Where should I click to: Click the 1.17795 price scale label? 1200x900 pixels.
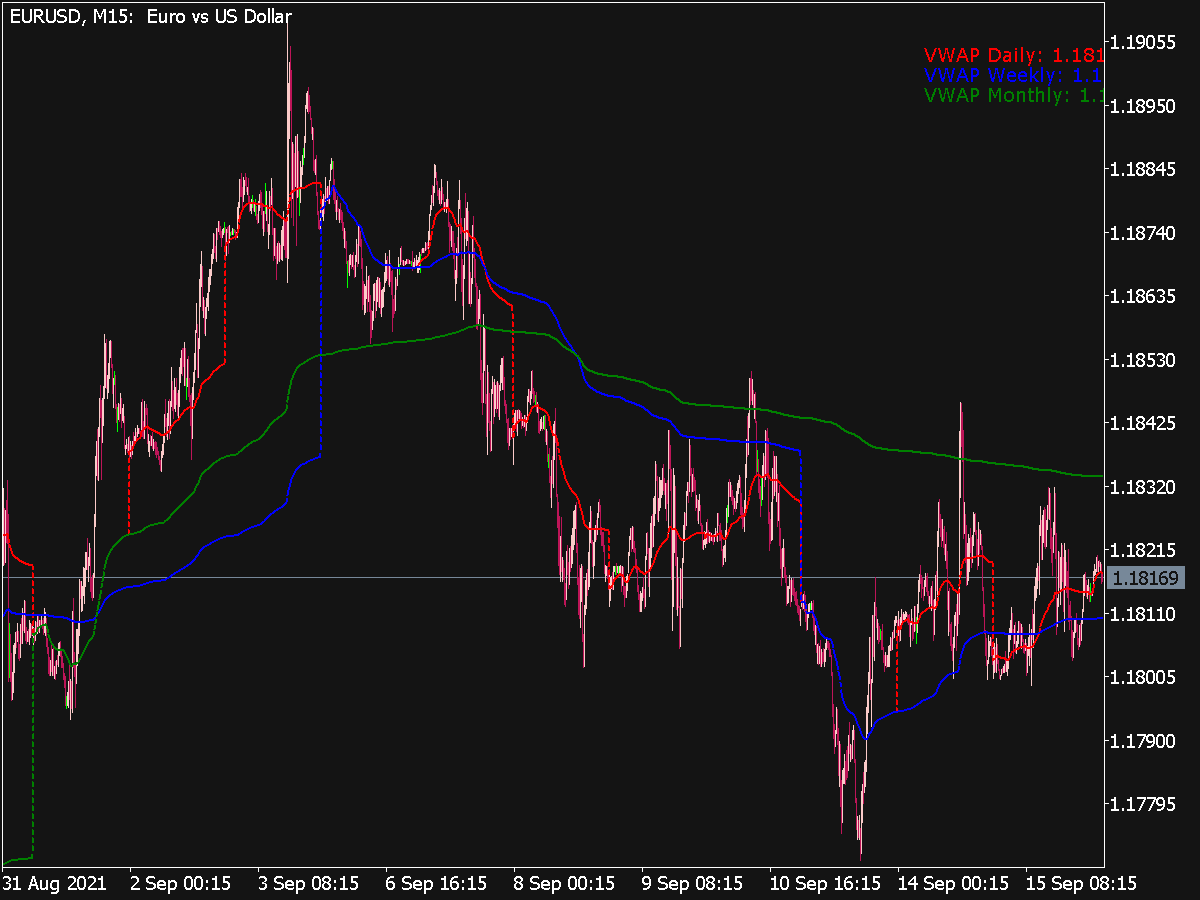[x=1146, y=802]
